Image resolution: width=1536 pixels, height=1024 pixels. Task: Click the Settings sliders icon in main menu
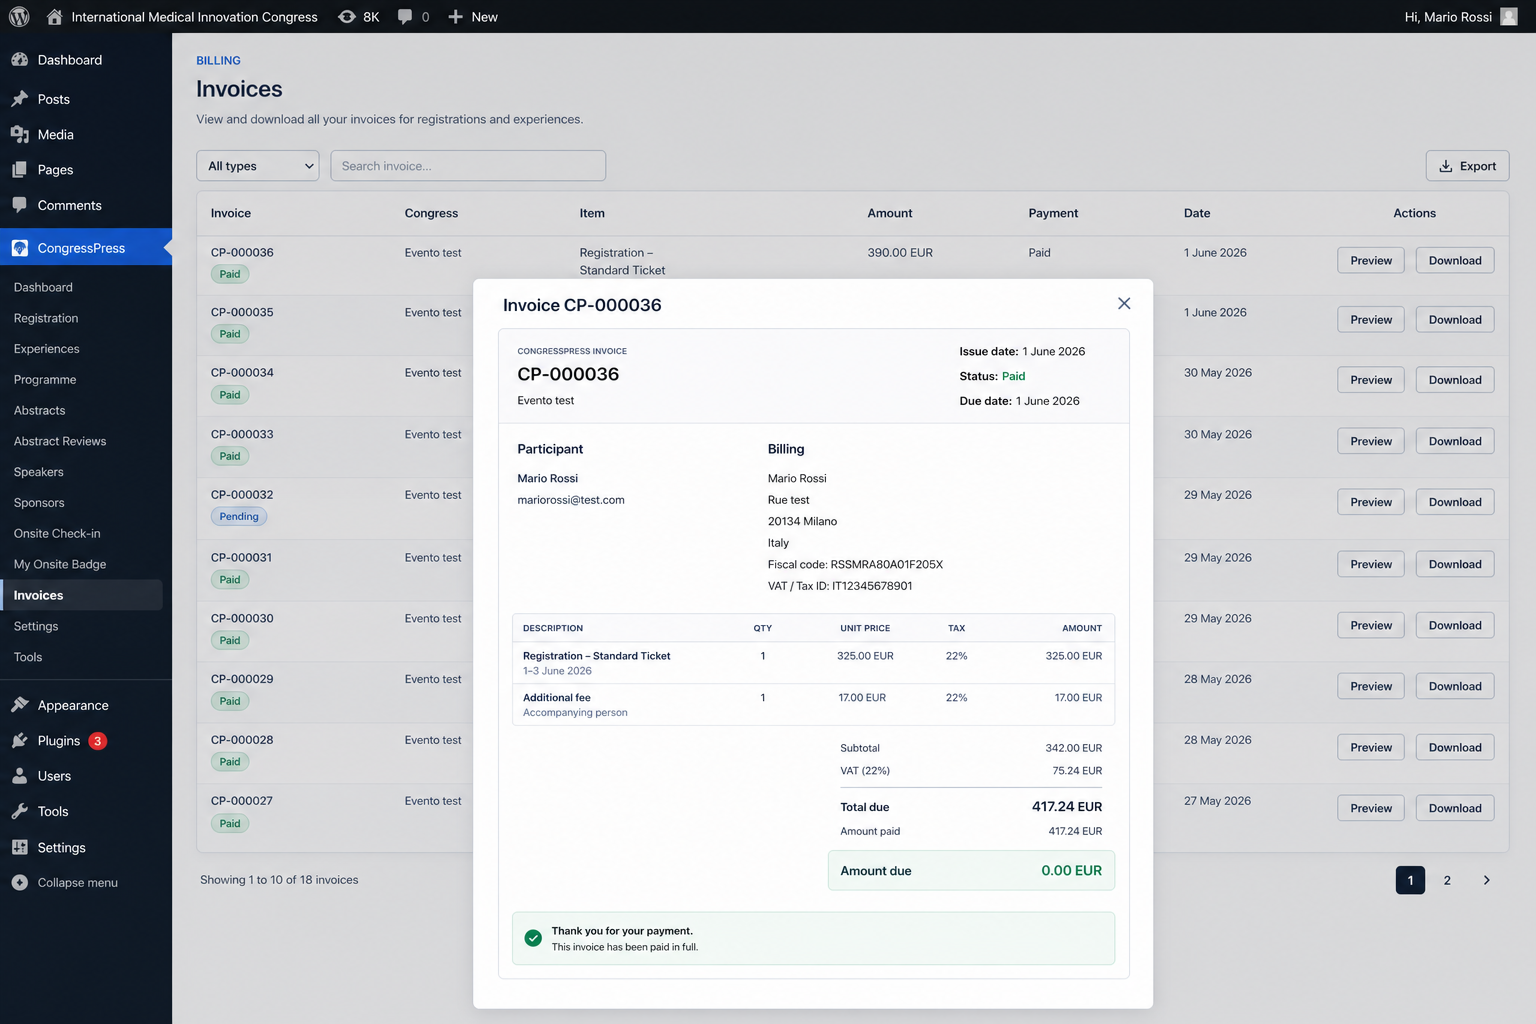coord(20,848)
